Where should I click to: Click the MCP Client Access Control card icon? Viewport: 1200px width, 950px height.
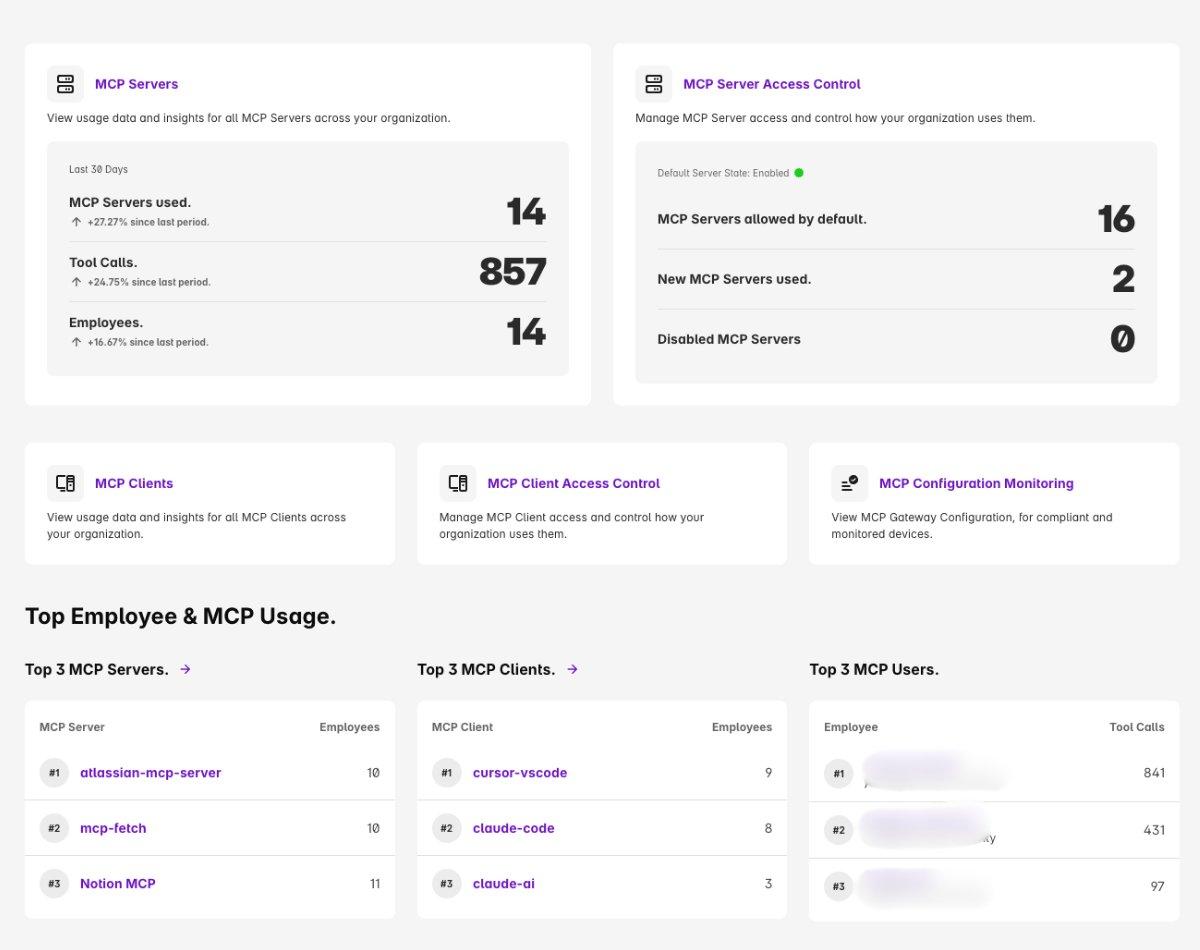[458, 483]
